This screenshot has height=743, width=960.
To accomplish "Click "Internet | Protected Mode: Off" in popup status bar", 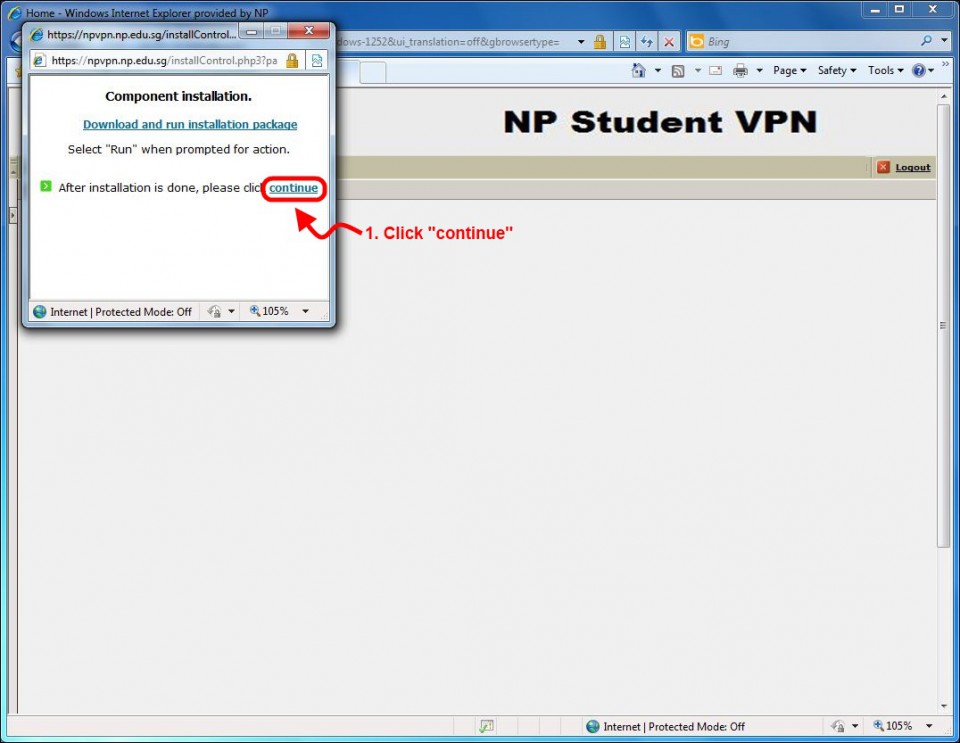I will coord(121,312).
